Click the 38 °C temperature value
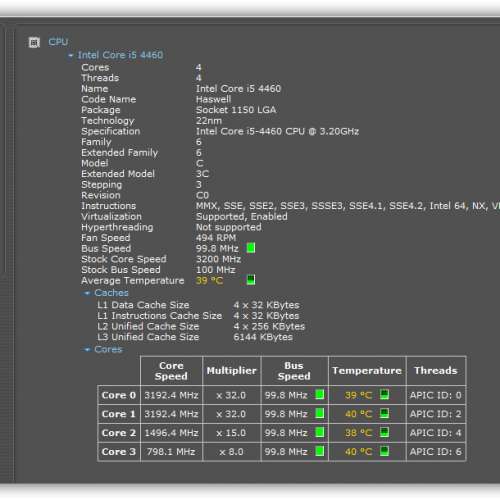This screenshot has width=500, height=500. [358, 433]
